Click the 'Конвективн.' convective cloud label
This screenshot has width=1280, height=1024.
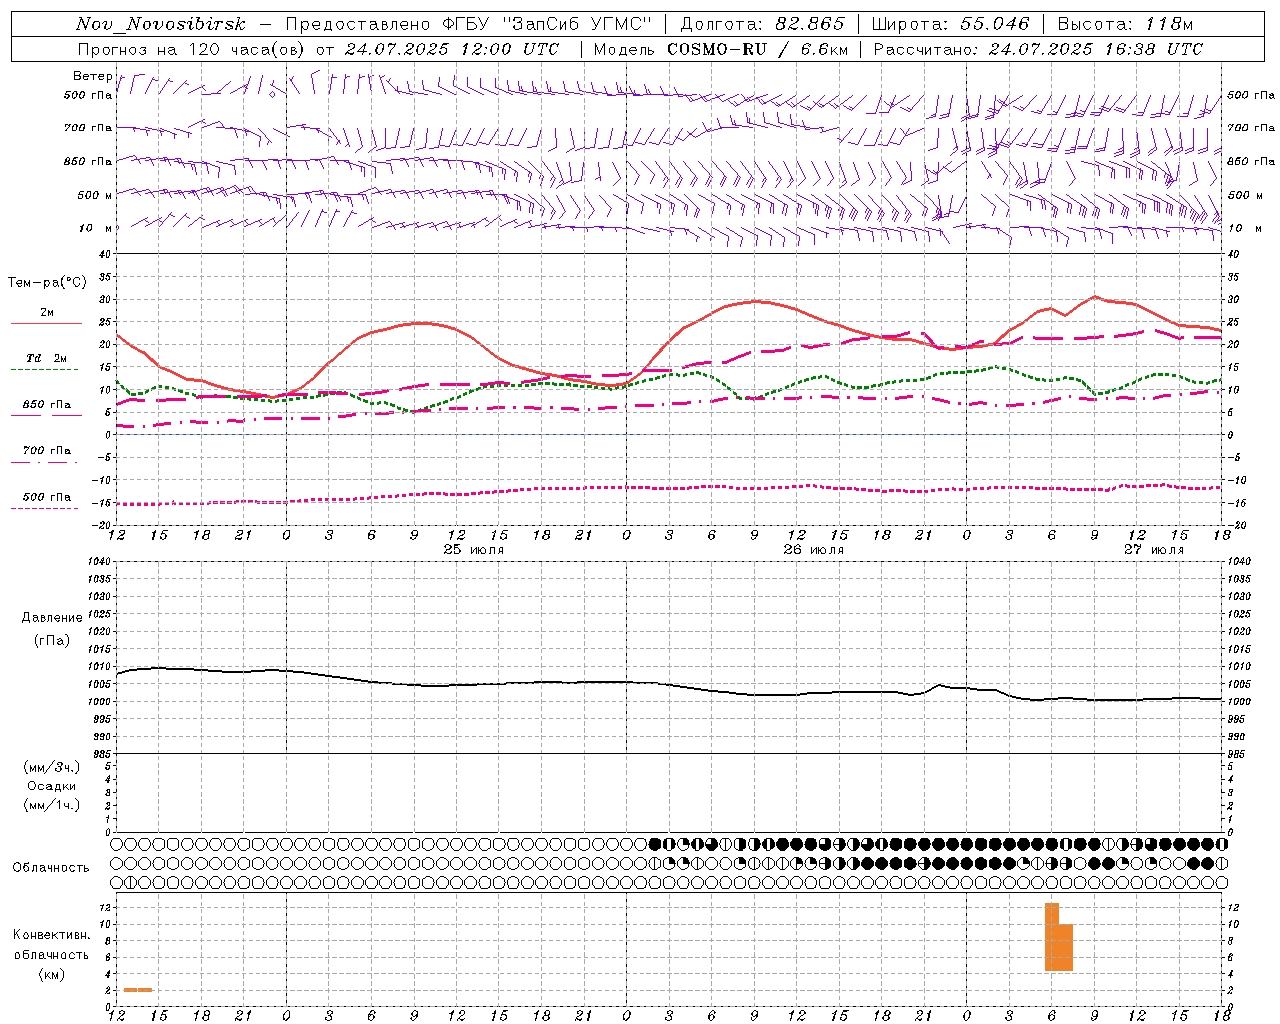(x=52, y=935)
